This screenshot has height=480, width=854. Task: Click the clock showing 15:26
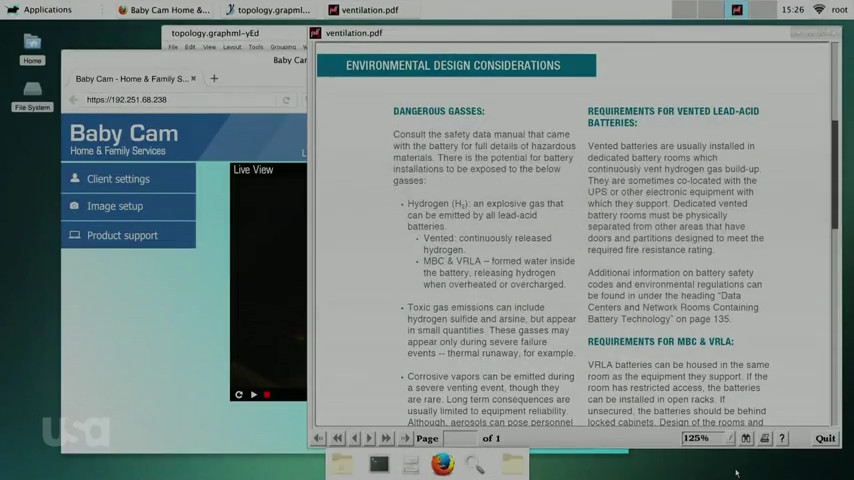792,10
